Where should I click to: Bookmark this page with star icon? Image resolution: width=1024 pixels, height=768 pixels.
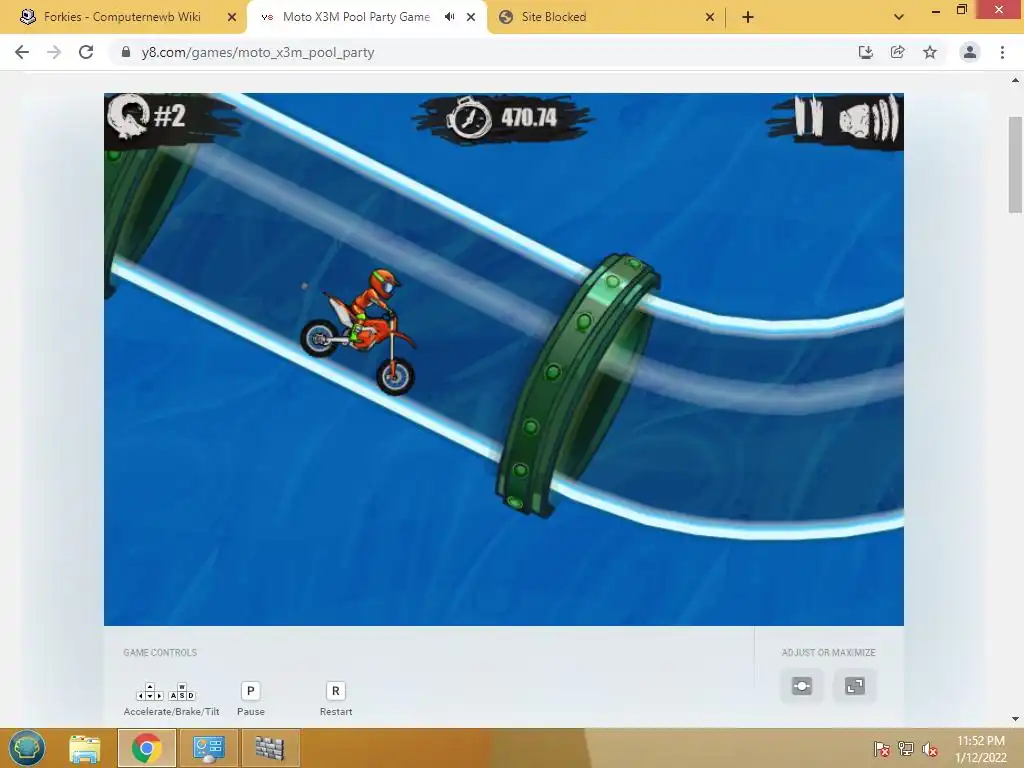point(930,52)
